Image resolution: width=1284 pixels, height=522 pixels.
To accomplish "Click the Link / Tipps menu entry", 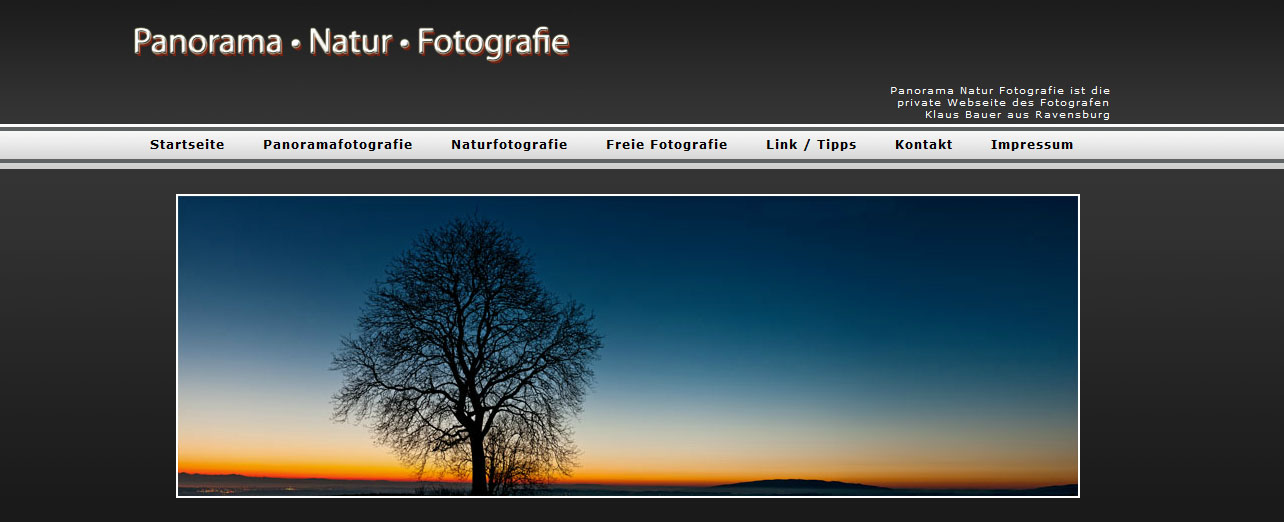I will (x=811, y=145).
